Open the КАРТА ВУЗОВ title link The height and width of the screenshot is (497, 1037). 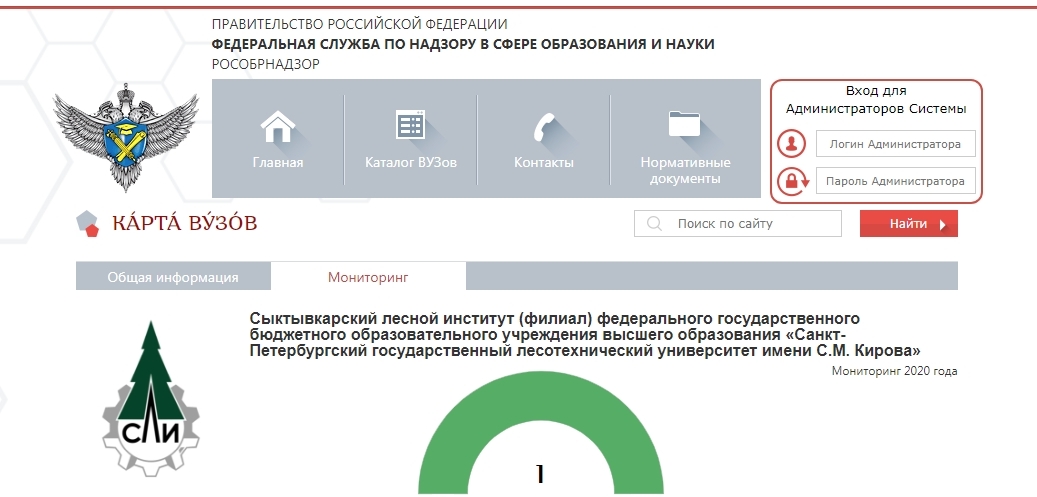tap(185, 223)
